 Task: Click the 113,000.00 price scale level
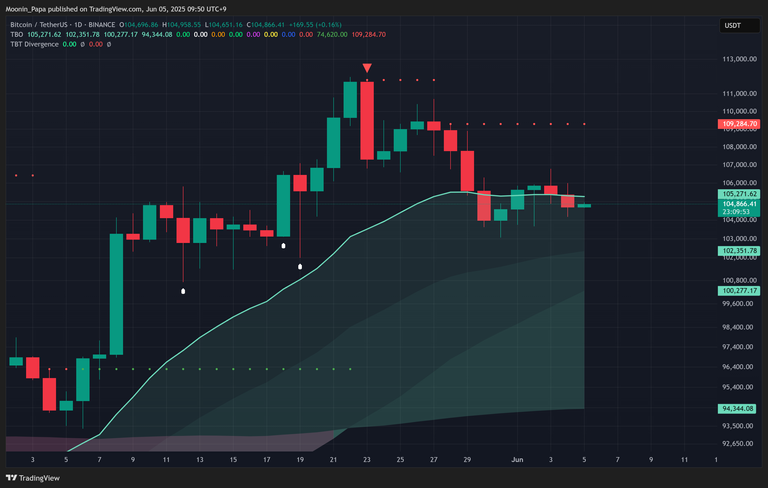click(x=740, y=59)
